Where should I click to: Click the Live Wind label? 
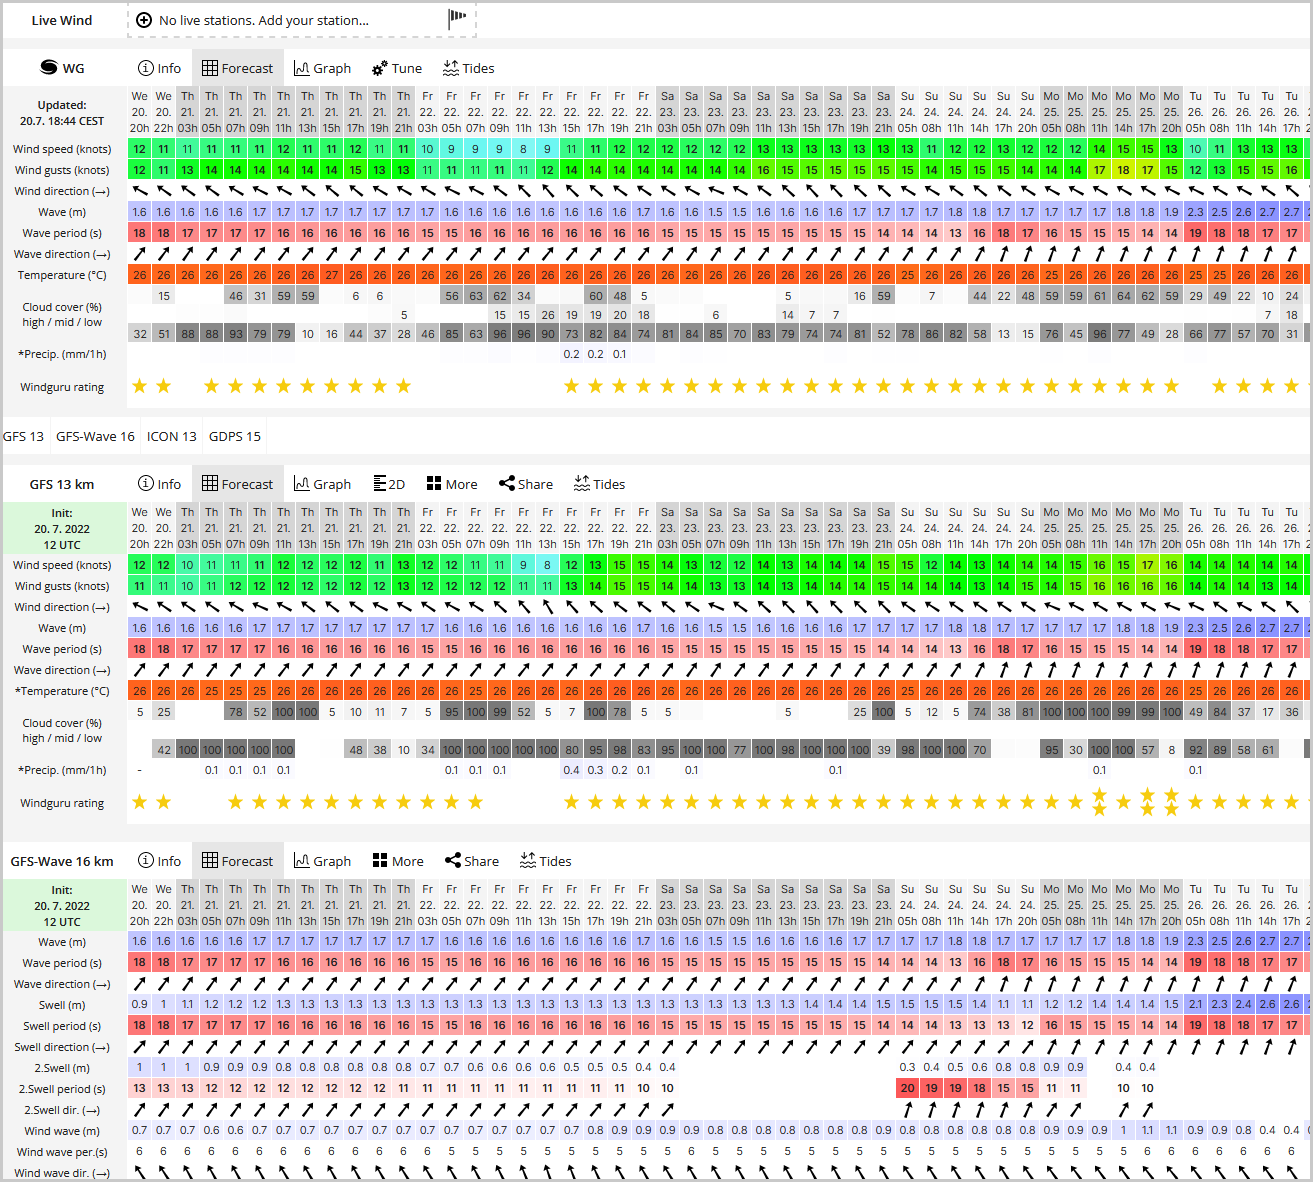pyautogui.click(x=62, y=20)
